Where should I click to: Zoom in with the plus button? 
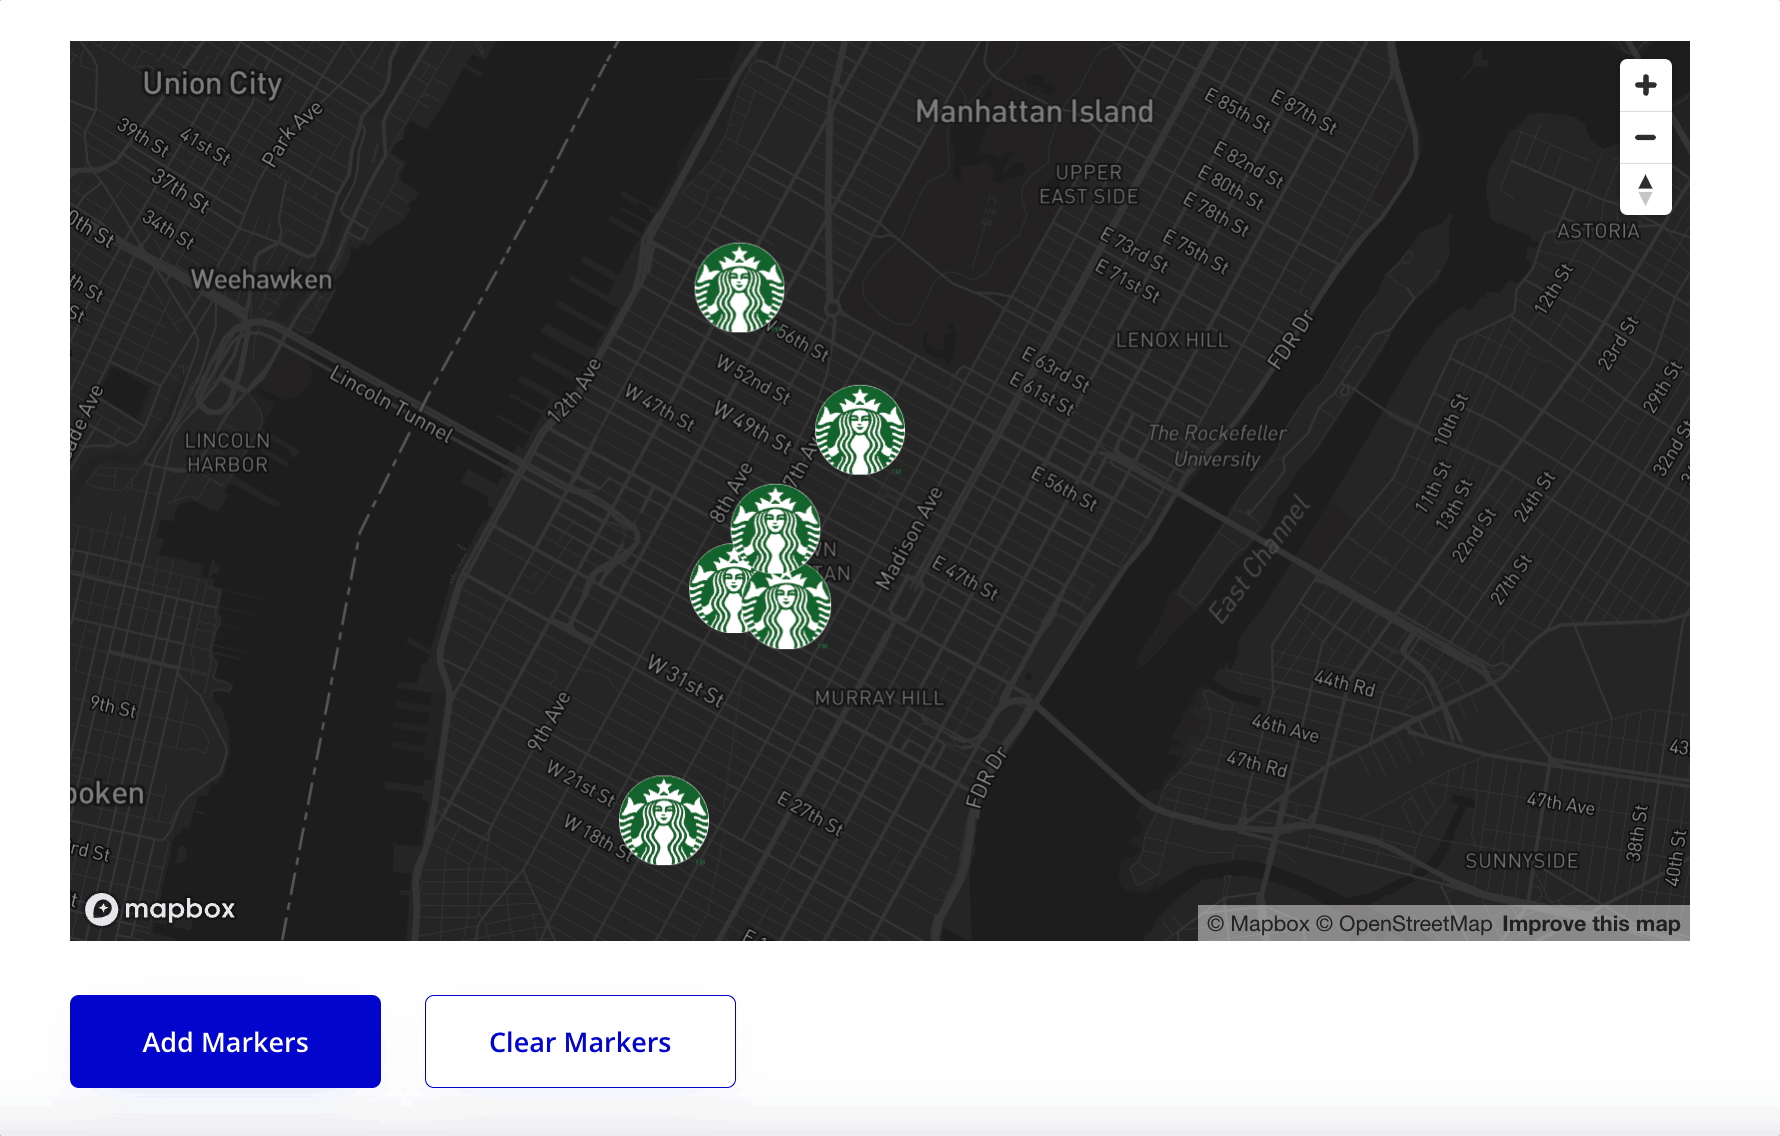click(1645, 86)
